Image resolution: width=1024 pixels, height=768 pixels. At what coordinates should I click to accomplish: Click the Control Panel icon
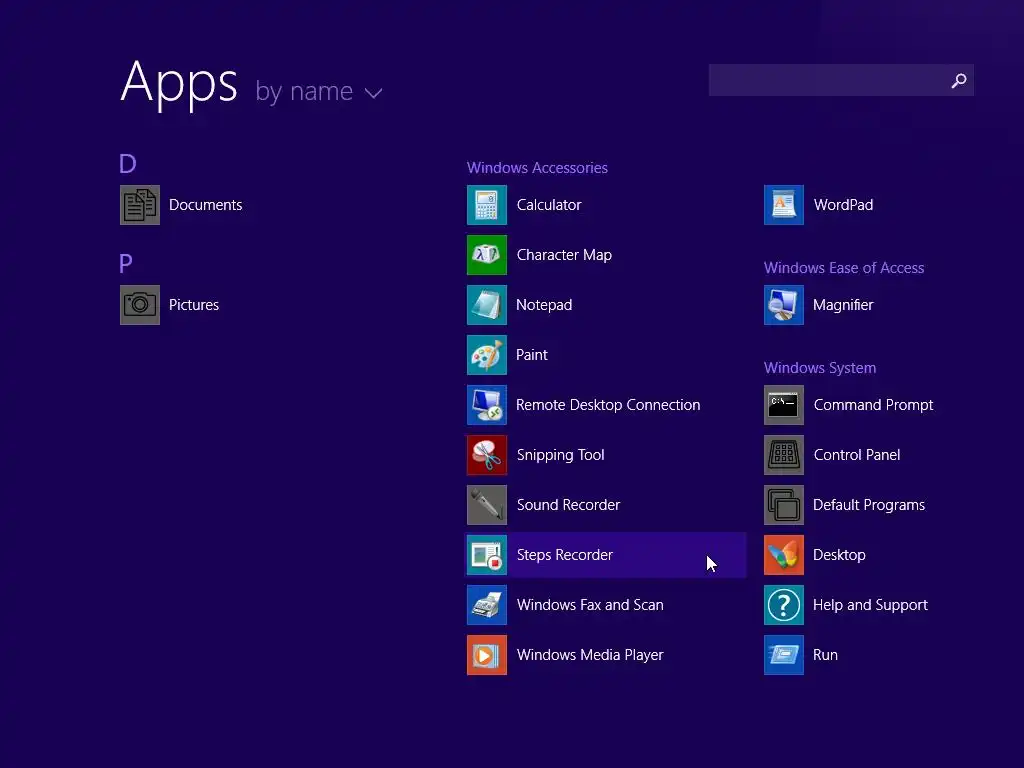(x=784, y=455)
